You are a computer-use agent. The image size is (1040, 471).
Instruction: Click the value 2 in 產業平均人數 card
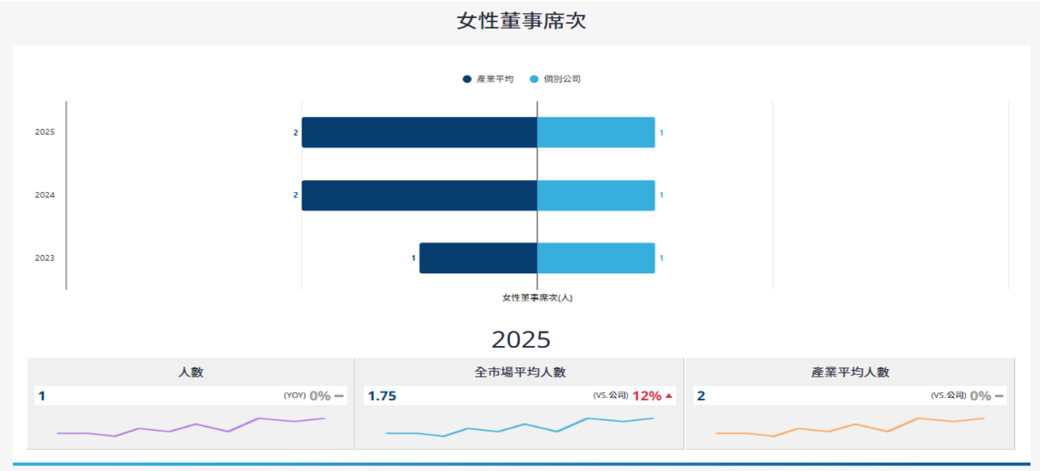[701, 396]
